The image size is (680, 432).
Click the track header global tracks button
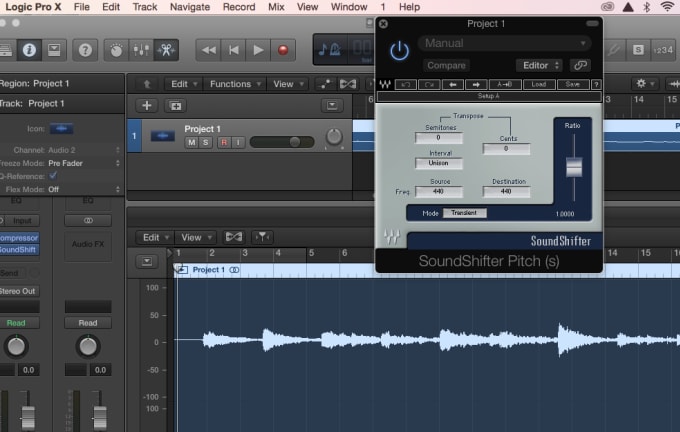[332, 105]
